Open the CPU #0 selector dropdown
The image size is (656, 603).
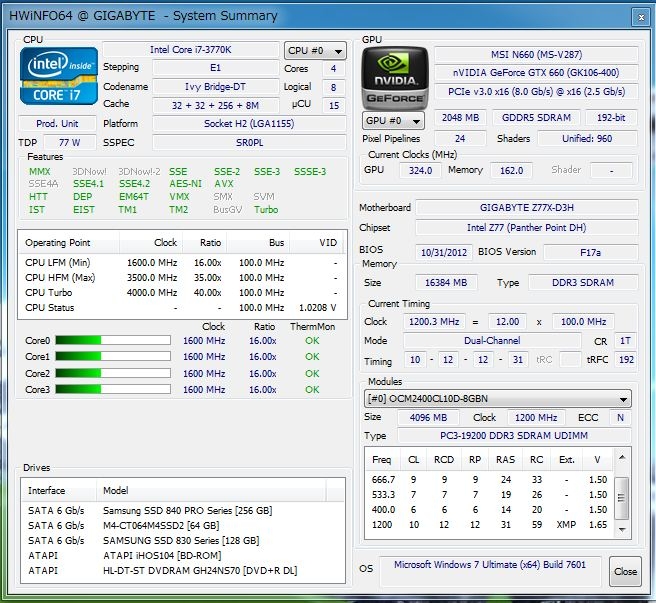point(315,50)
